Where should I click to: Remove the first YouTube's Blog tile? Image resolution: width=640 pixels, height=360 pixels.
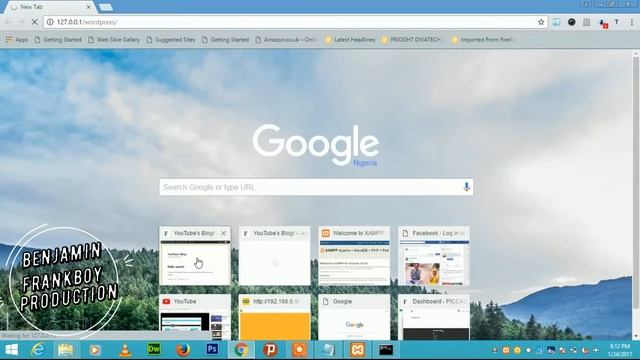[223, 233]
